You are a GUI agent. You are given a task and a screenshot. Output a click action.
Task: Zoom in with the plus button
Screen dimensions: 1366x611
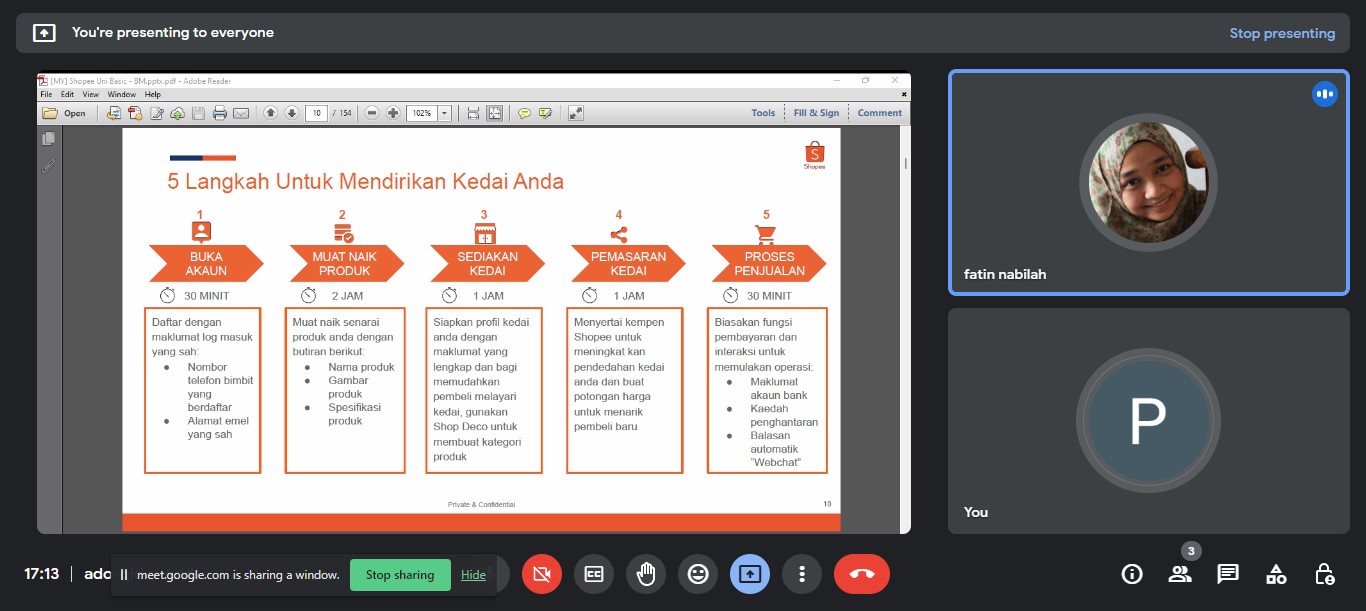(393, 113)
